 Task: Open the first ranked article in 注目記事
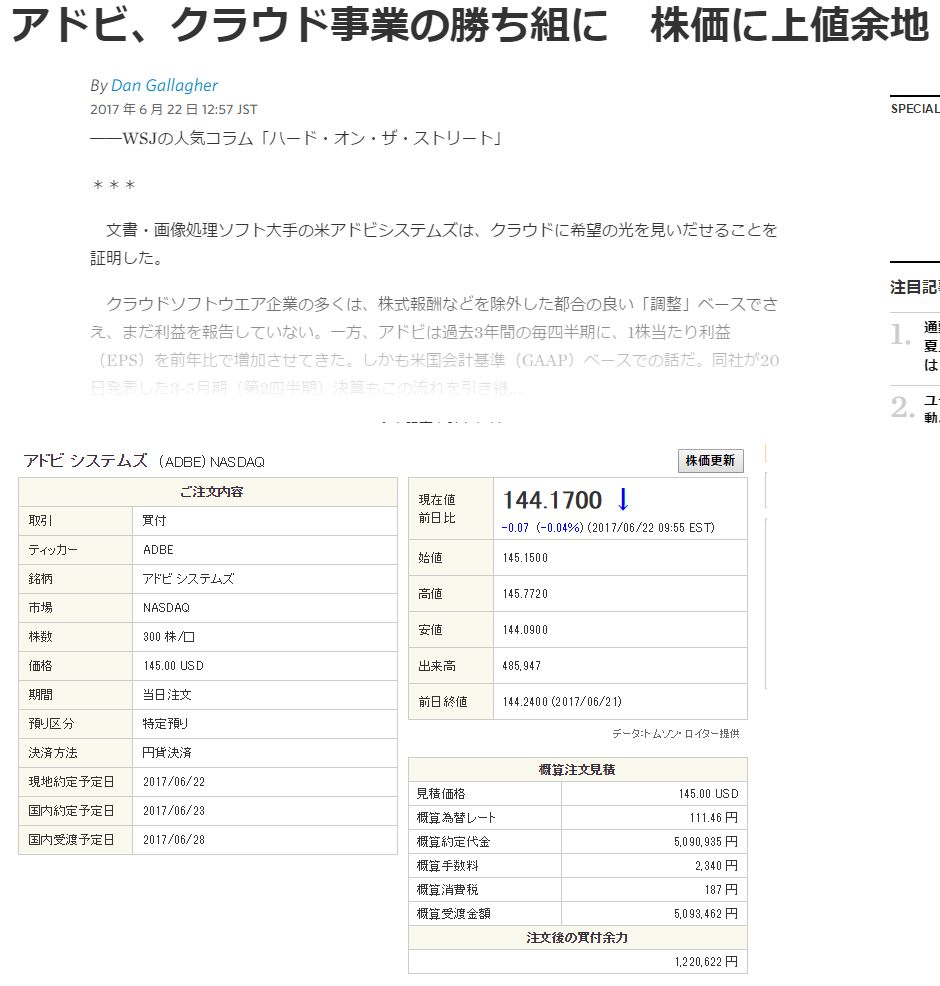(930, 345)
